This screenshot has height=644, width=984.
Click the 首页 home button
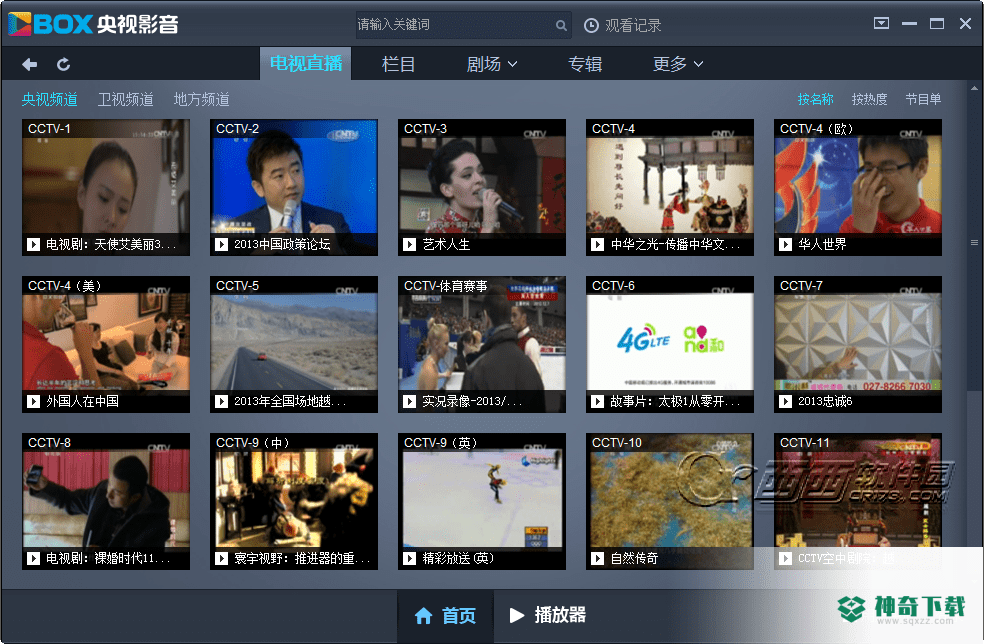pyautogui.click(x=446, y=616)
